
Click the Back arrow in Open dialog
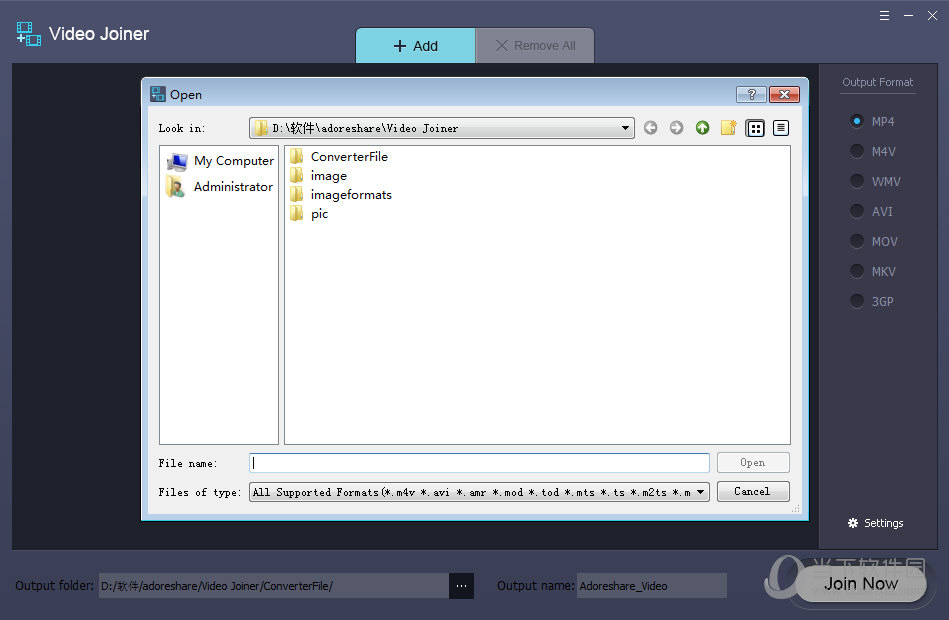(x=651, y=128)
